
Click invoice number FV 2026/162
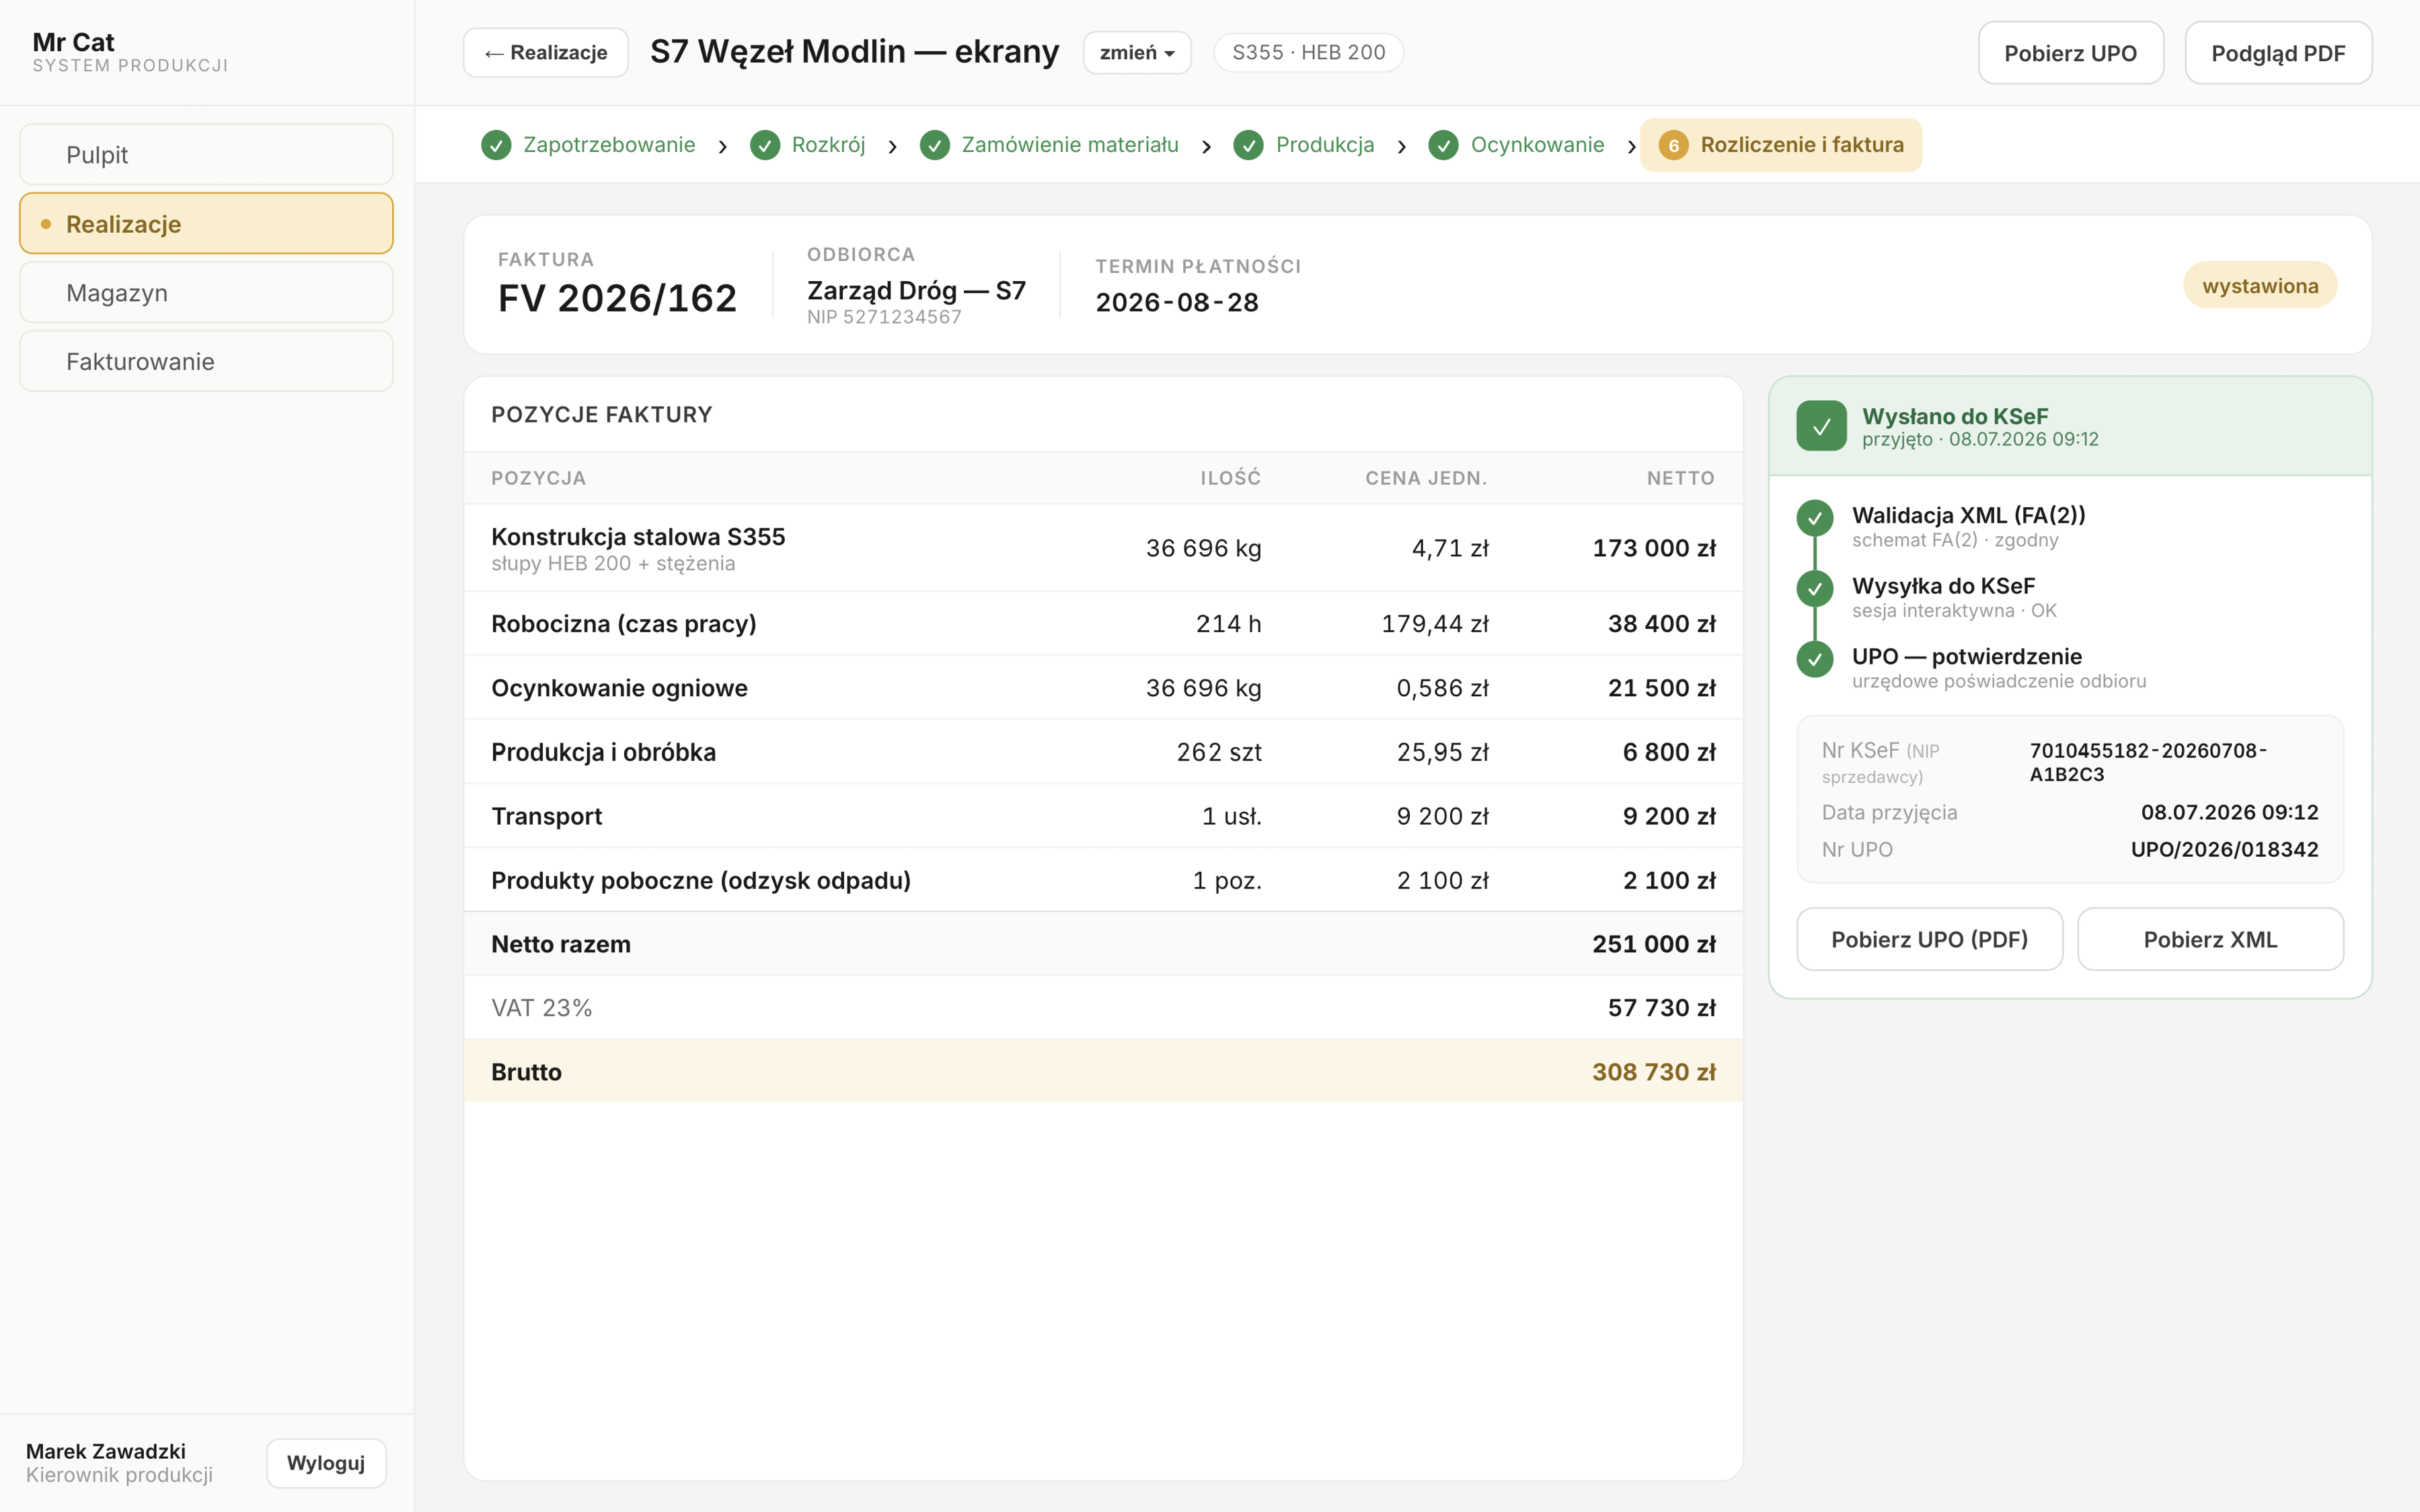617,298
